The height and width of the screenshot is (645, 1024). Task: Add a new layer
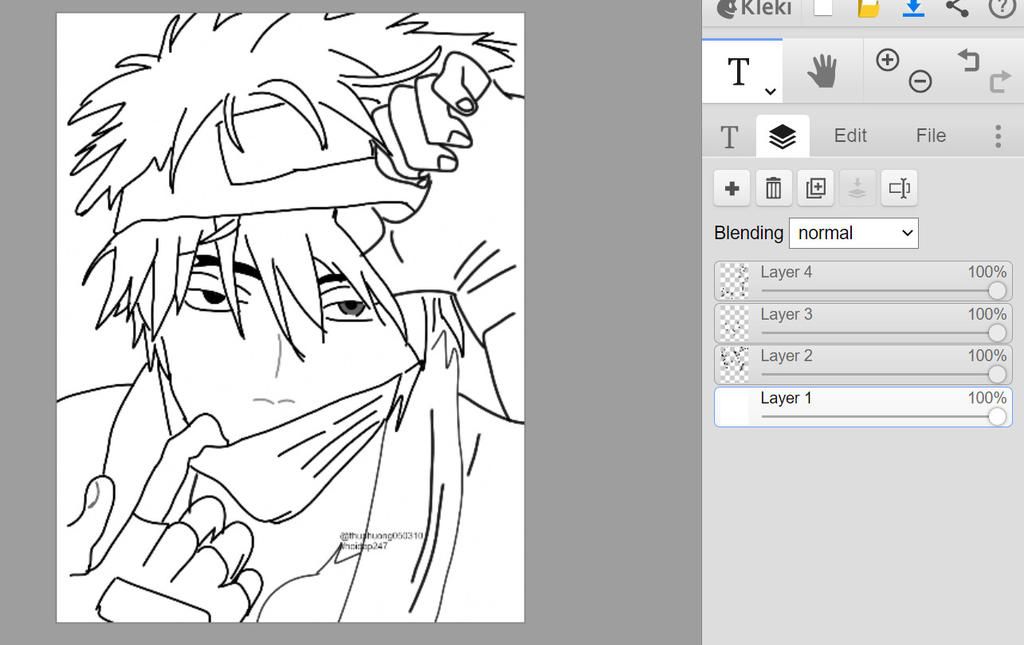[732, 189]
